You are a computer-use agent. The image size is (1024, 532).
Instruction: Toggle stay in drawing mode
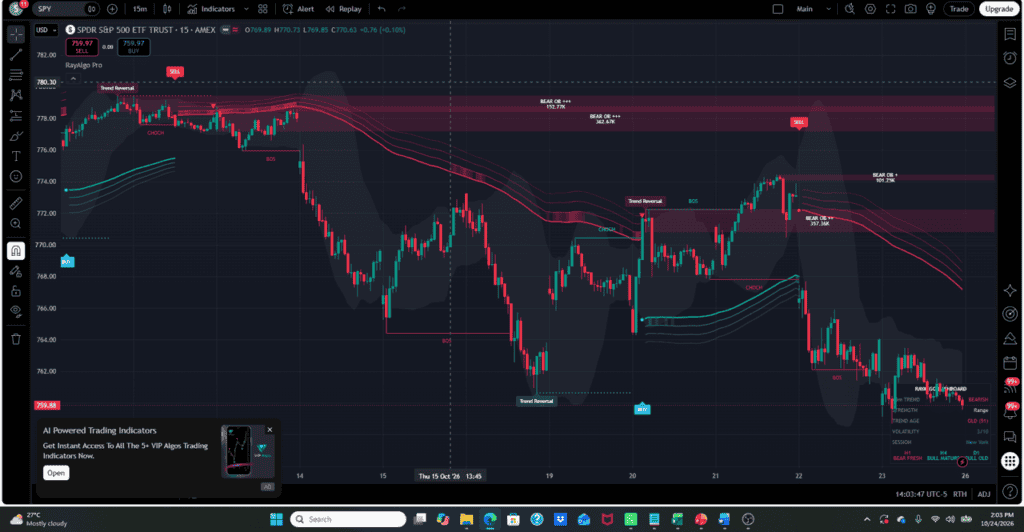[x=16, y=271]
